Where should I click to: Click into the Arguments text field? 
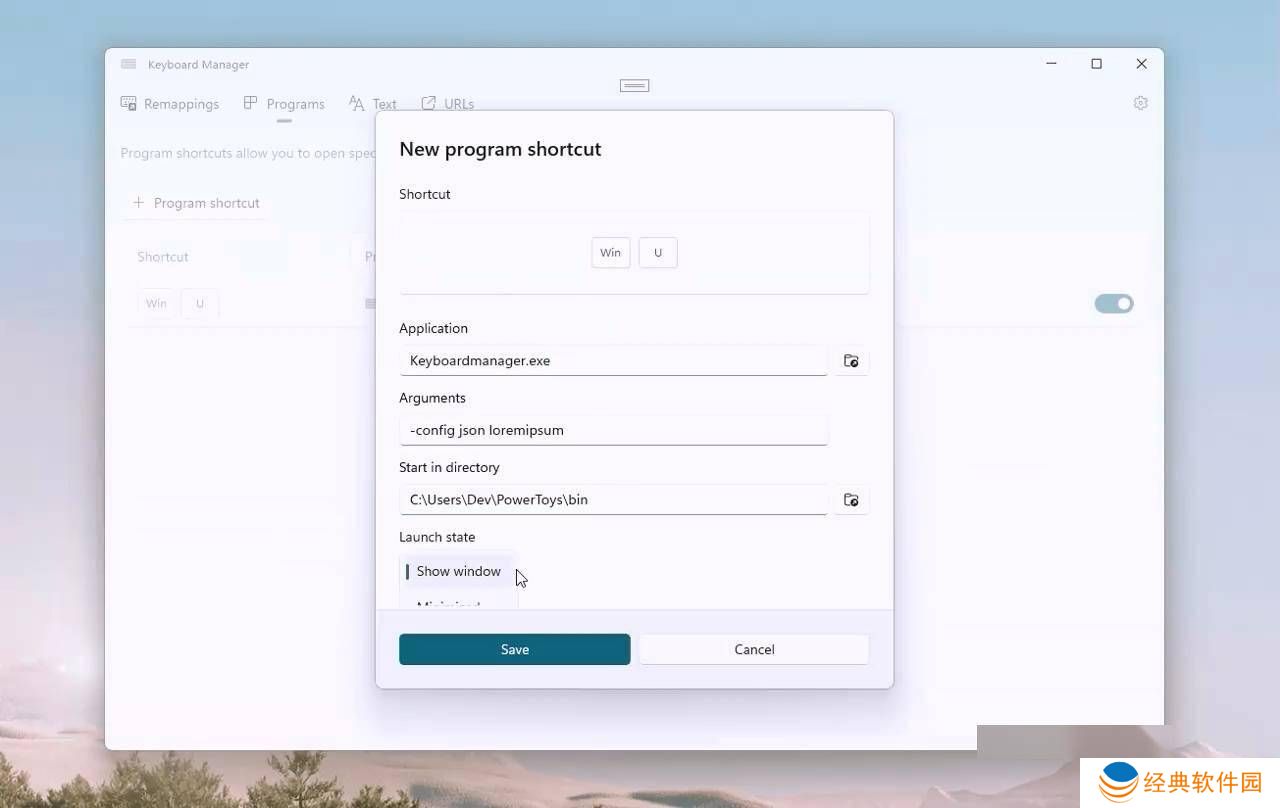(x=613, y=430)
